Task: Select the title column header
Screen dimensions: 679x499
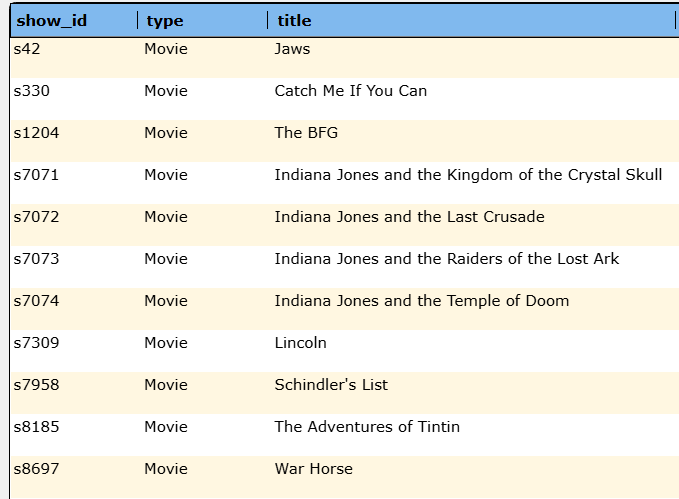Action: (x=295, y=20)
